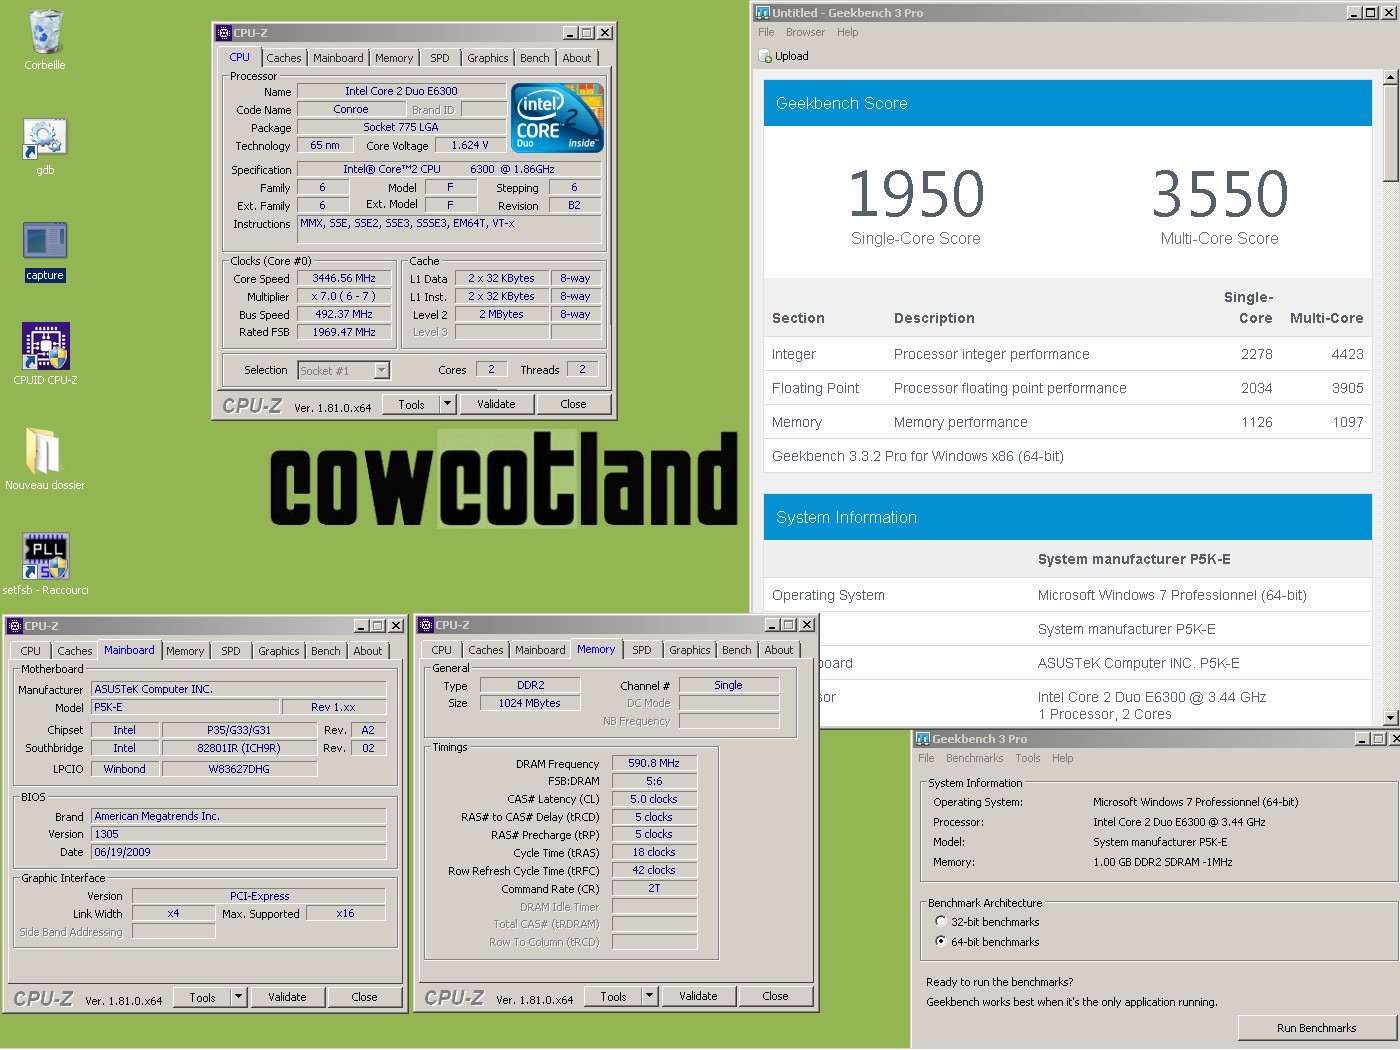
Task: Click the Chipset value P35/G33/G31
Action: (x=239, y=731)
